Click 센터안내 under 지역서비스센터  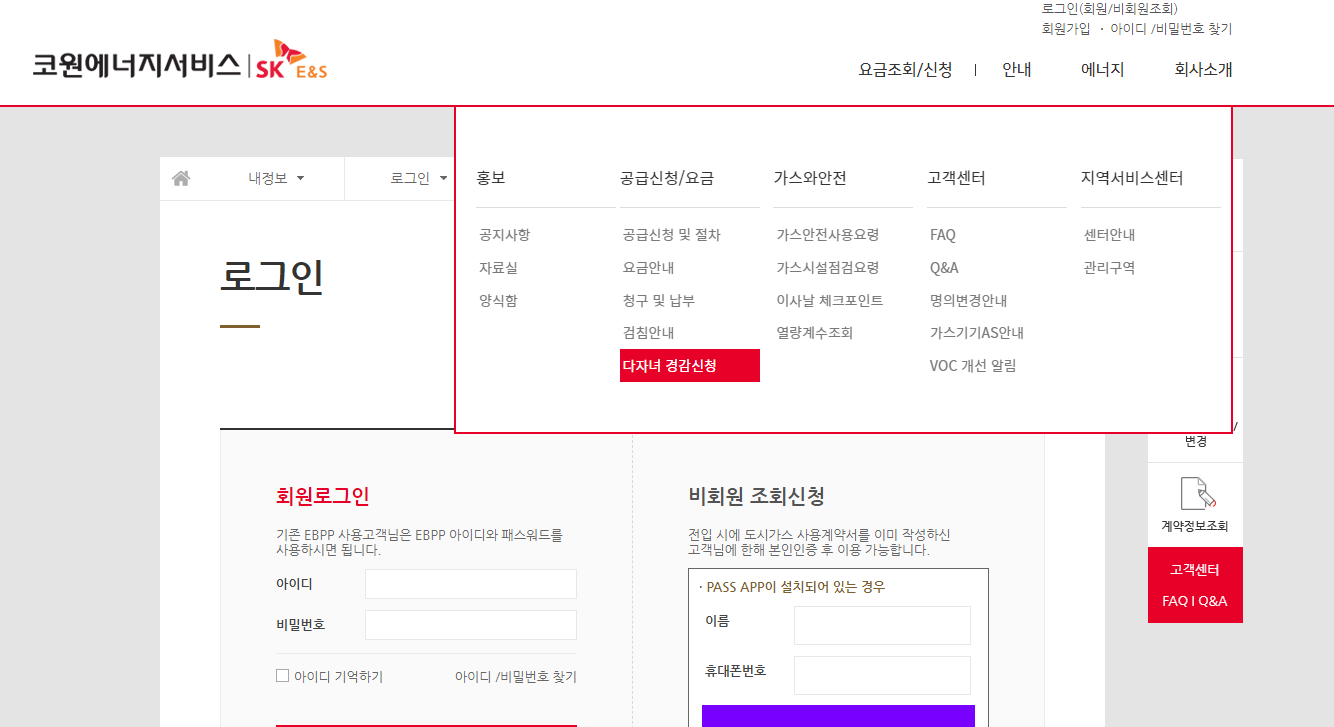point(1107,234)
